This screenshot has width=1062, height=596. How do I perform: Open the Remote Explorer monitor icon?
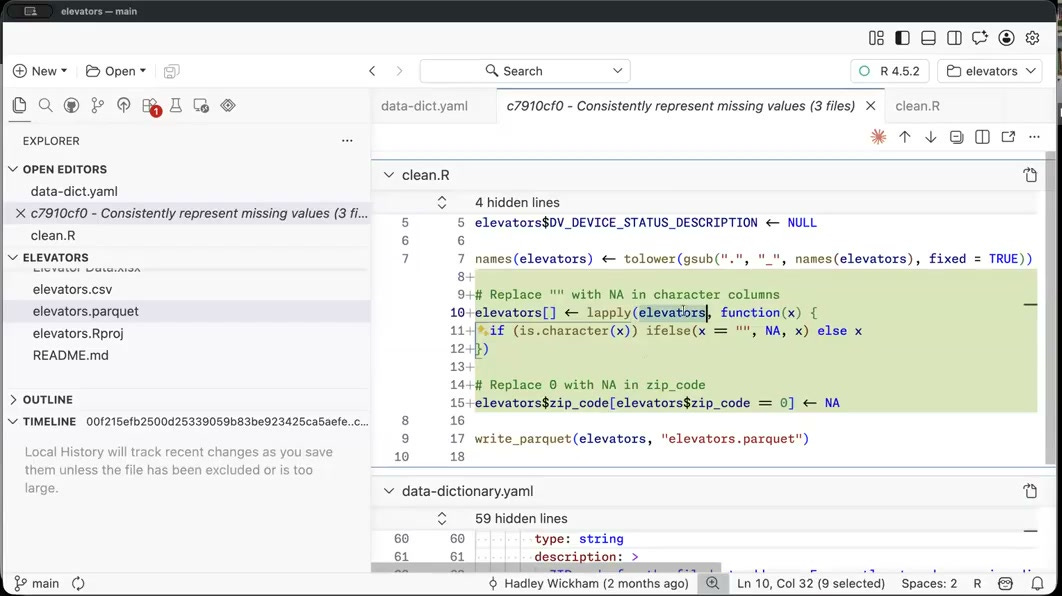pyautogui.click(x=201, y=105)
